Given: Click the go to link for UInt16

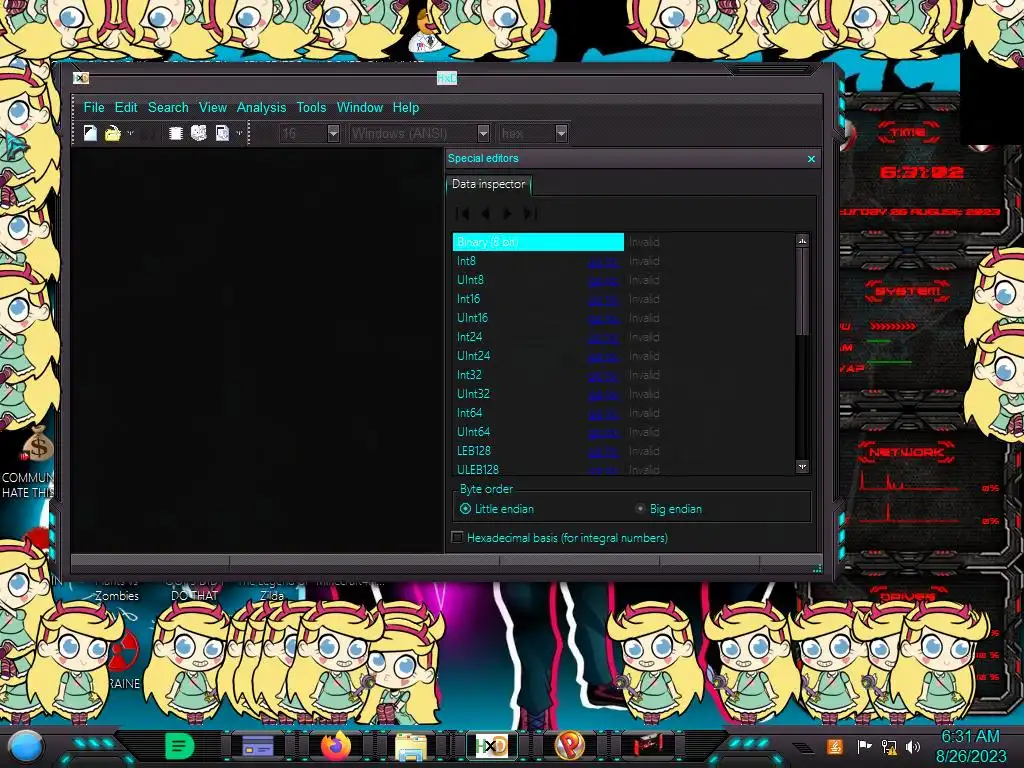Looking at the screenshot, I should [603, 318].
